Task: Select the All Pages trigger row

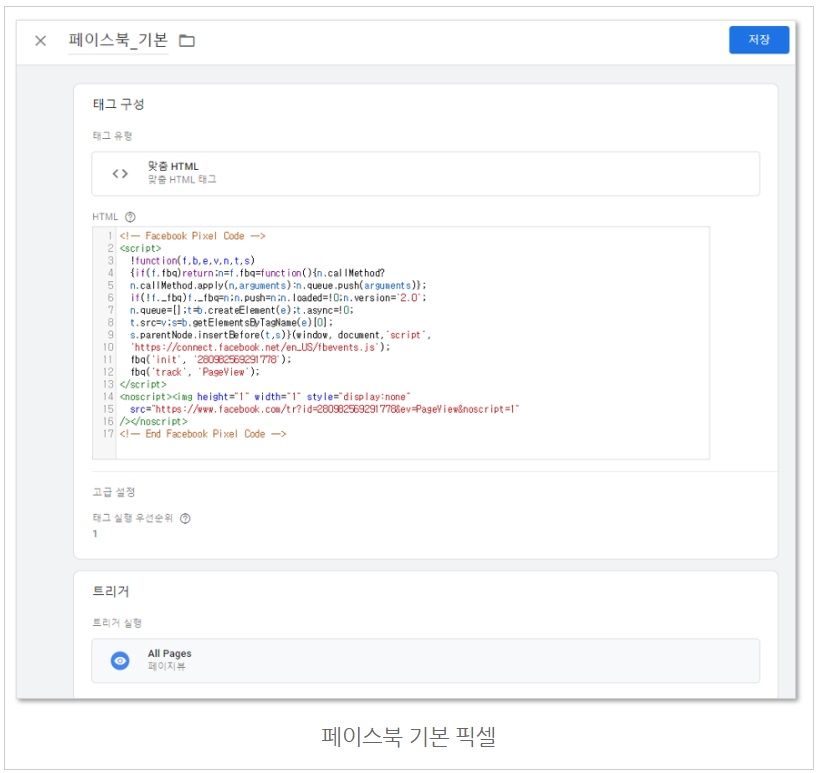Action: tap(425, 660)
